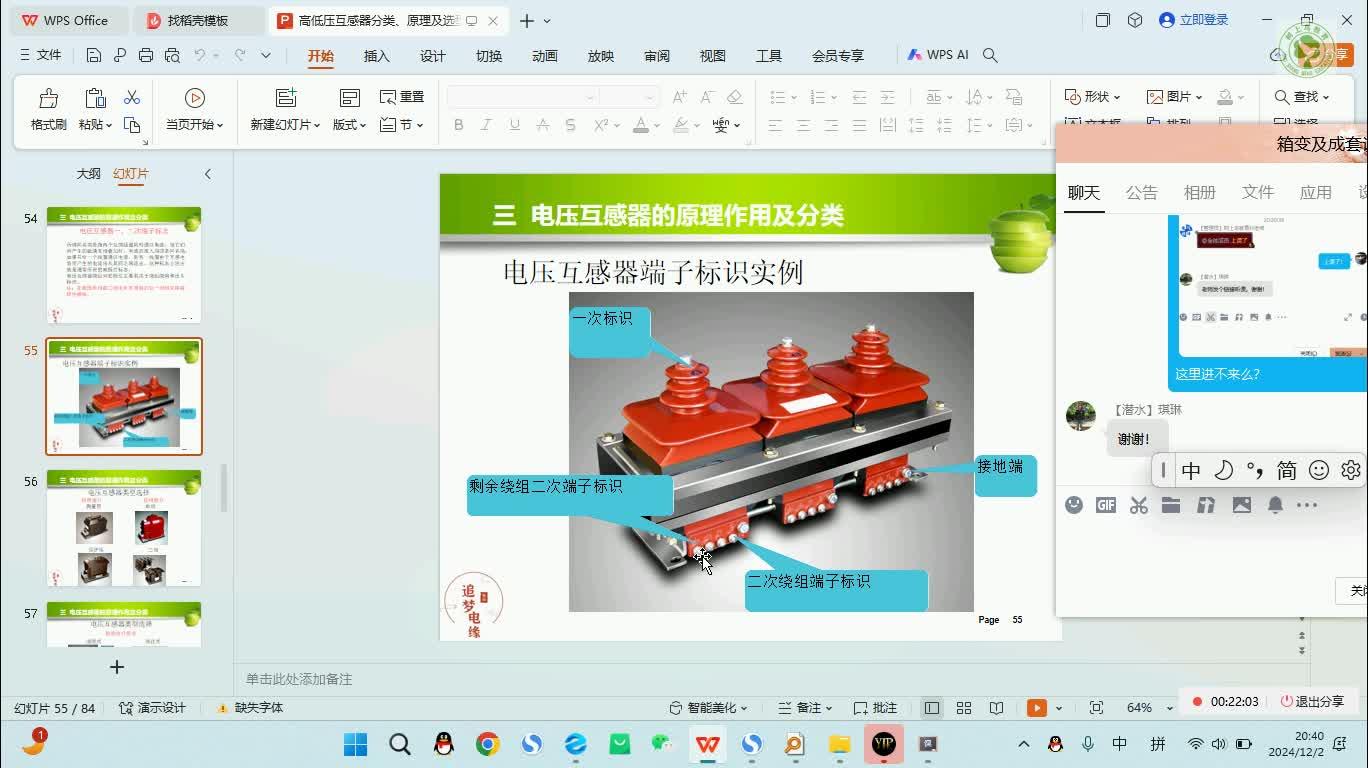Click the send image icon in chat
This screenshot has width=1368, height=768.
pyautogui.click(x=1241, y=505)
